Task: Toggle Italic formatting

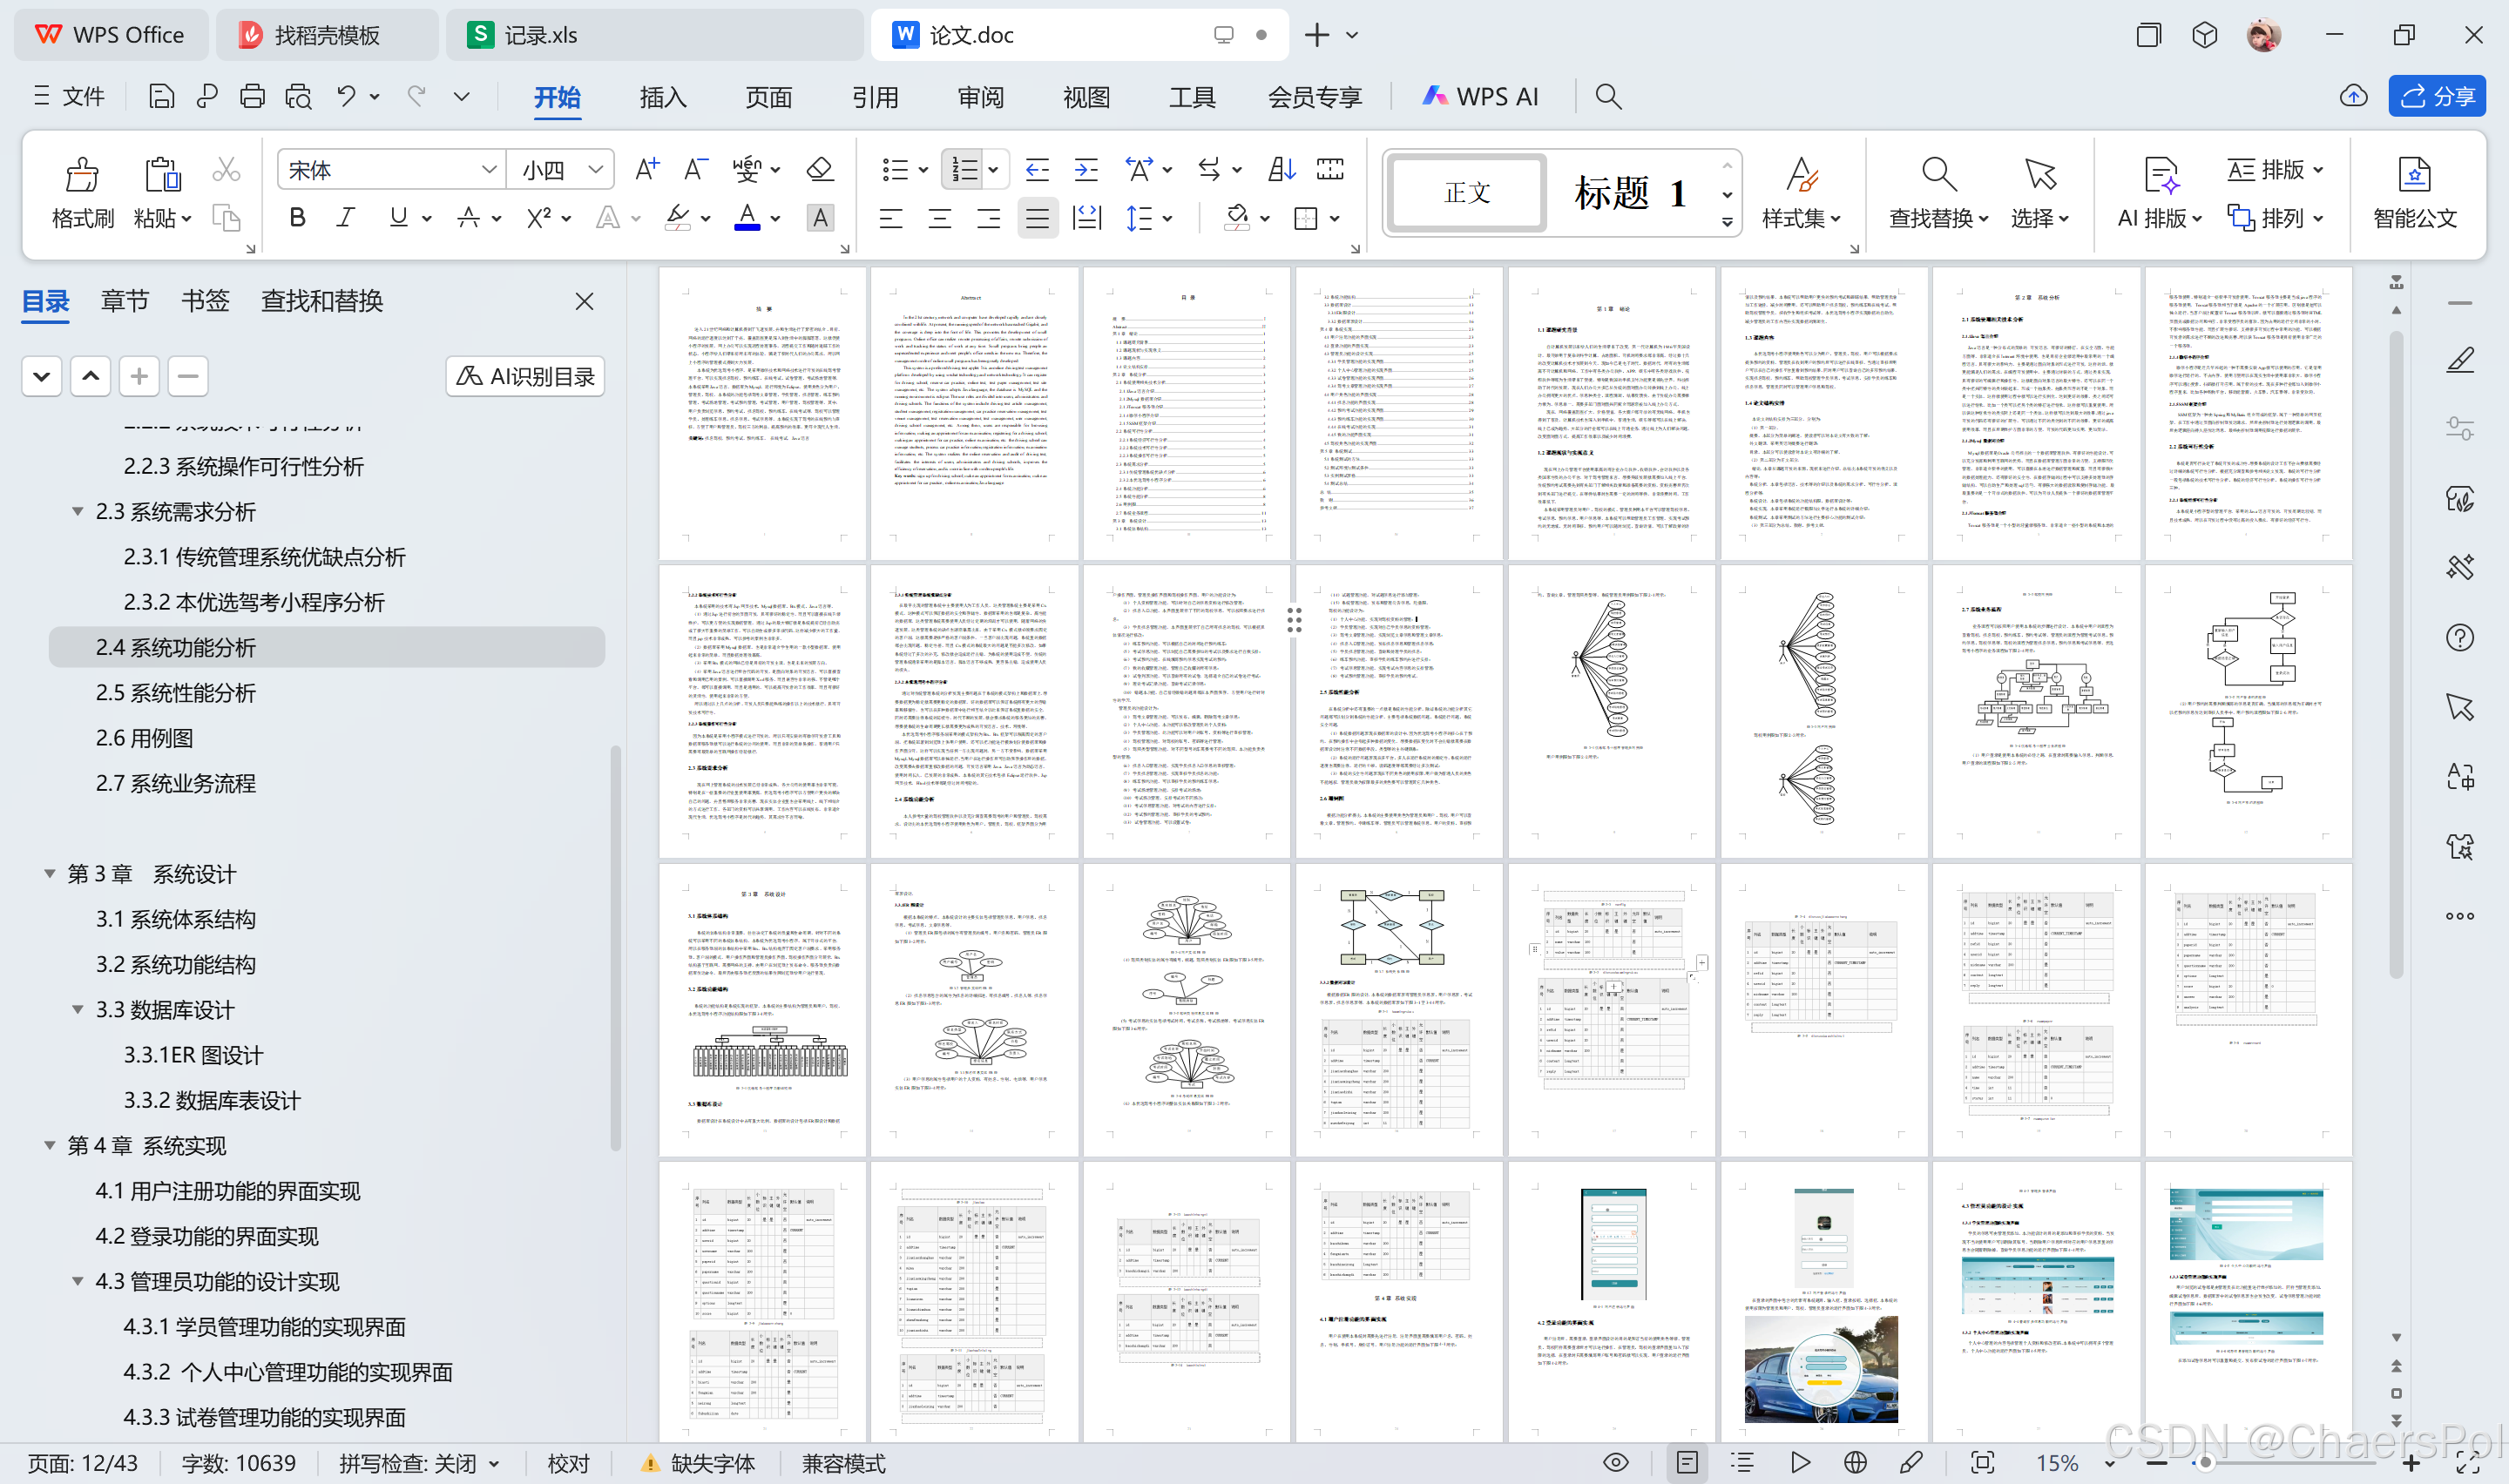Action: (x=345, y=218)
